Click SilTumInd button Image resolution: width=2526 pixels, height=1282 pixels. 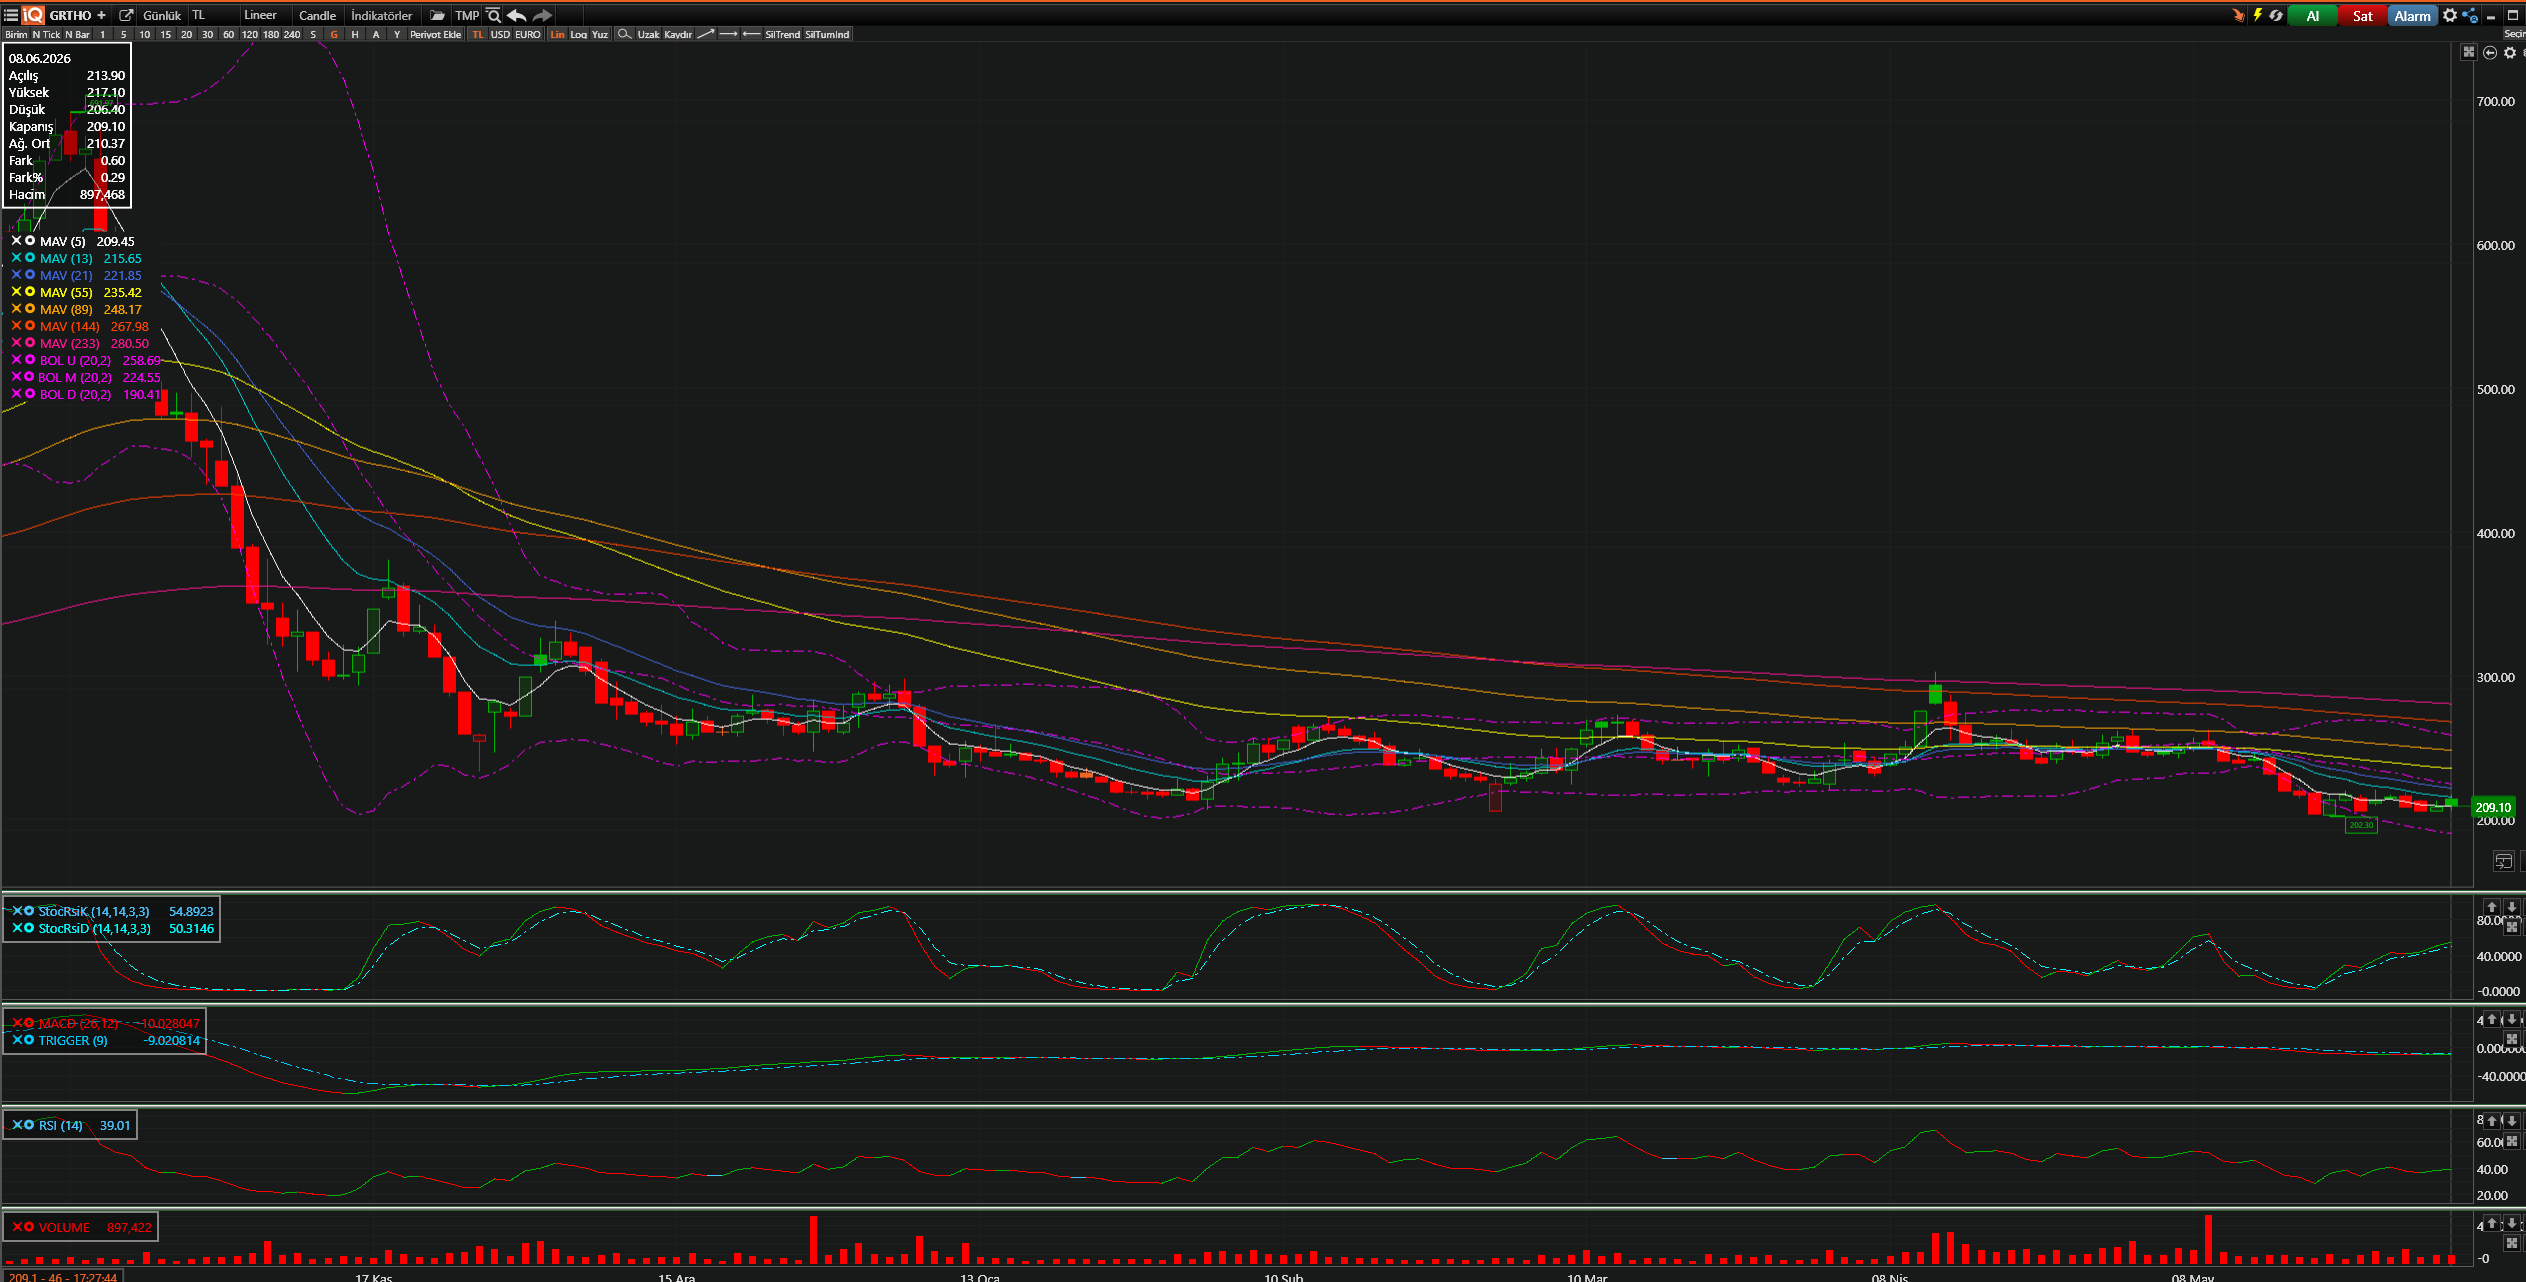(x=827, y=34)
